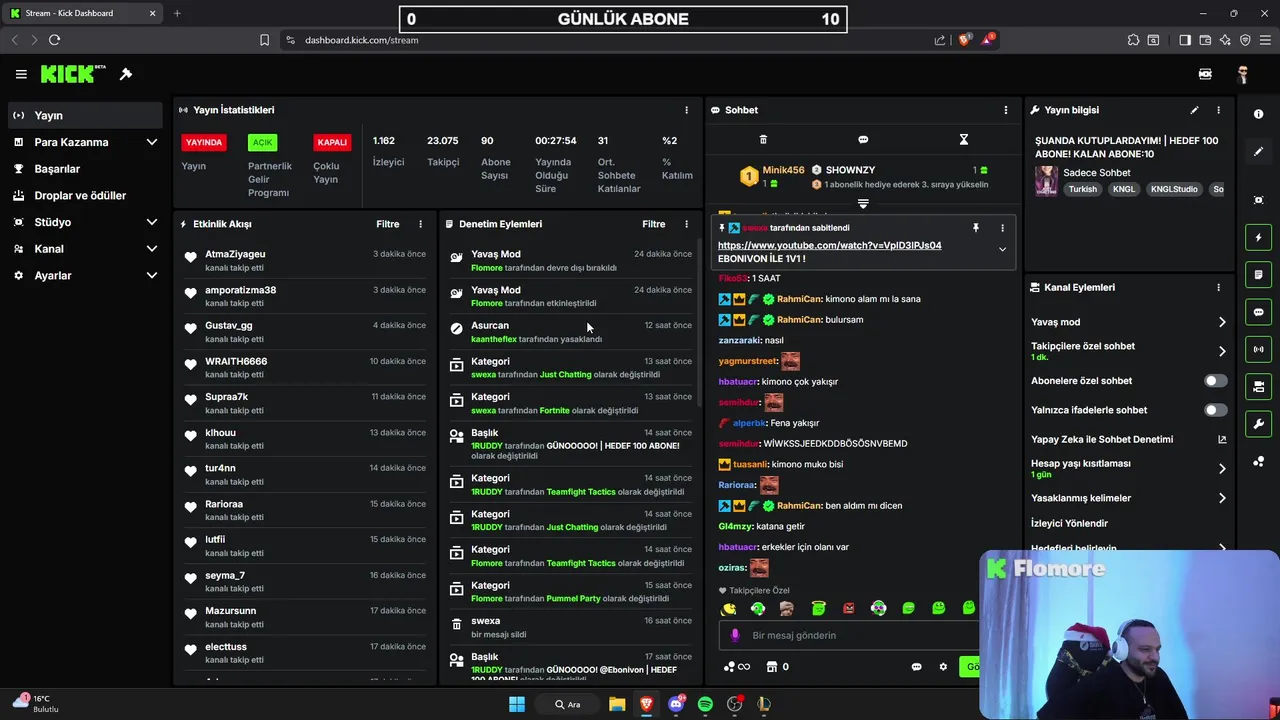Screen dimensions: 1280x720
Task: Open the AI chat moderation external link icon
Action: tap(1221, 439)
